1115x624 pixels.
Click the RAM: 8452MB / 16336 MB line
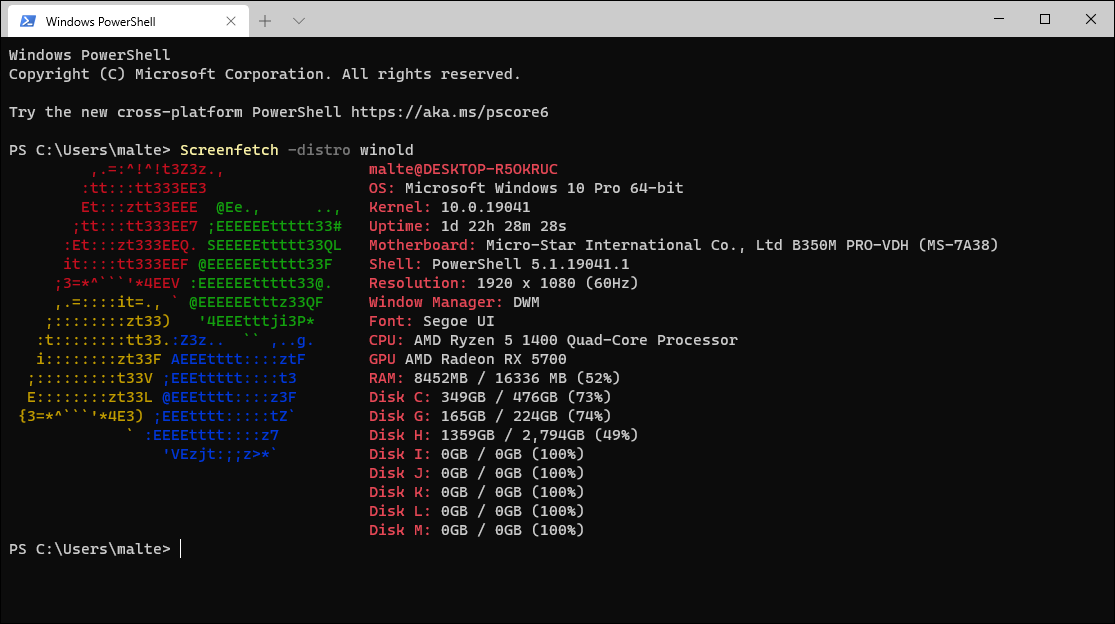click(x=494, y=378)
